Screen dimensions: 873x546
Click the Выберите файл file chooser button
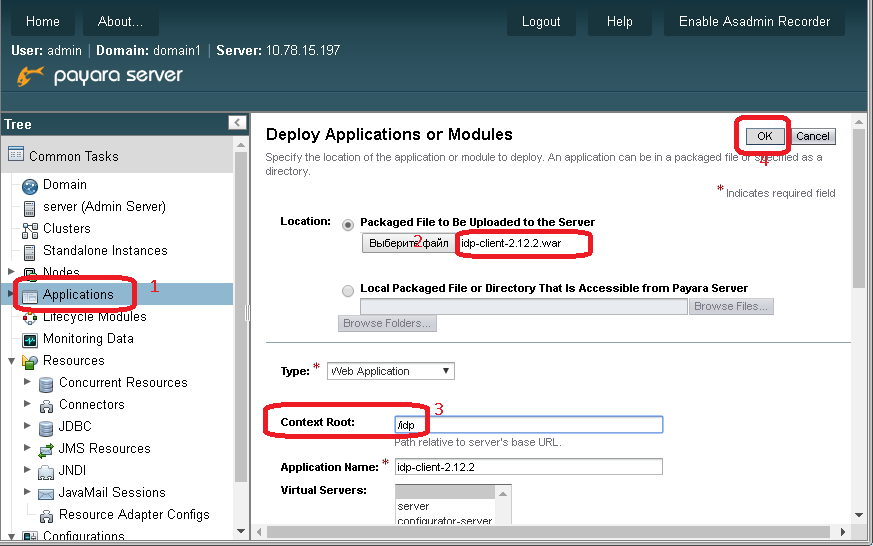coord(409,243)
